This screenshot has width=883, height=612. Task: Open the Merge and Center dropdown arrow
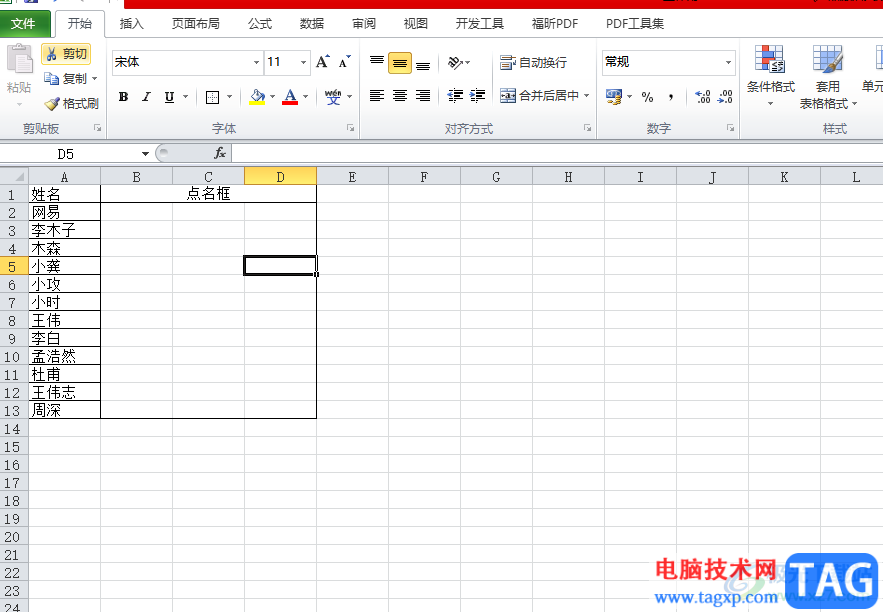[586, 96]
